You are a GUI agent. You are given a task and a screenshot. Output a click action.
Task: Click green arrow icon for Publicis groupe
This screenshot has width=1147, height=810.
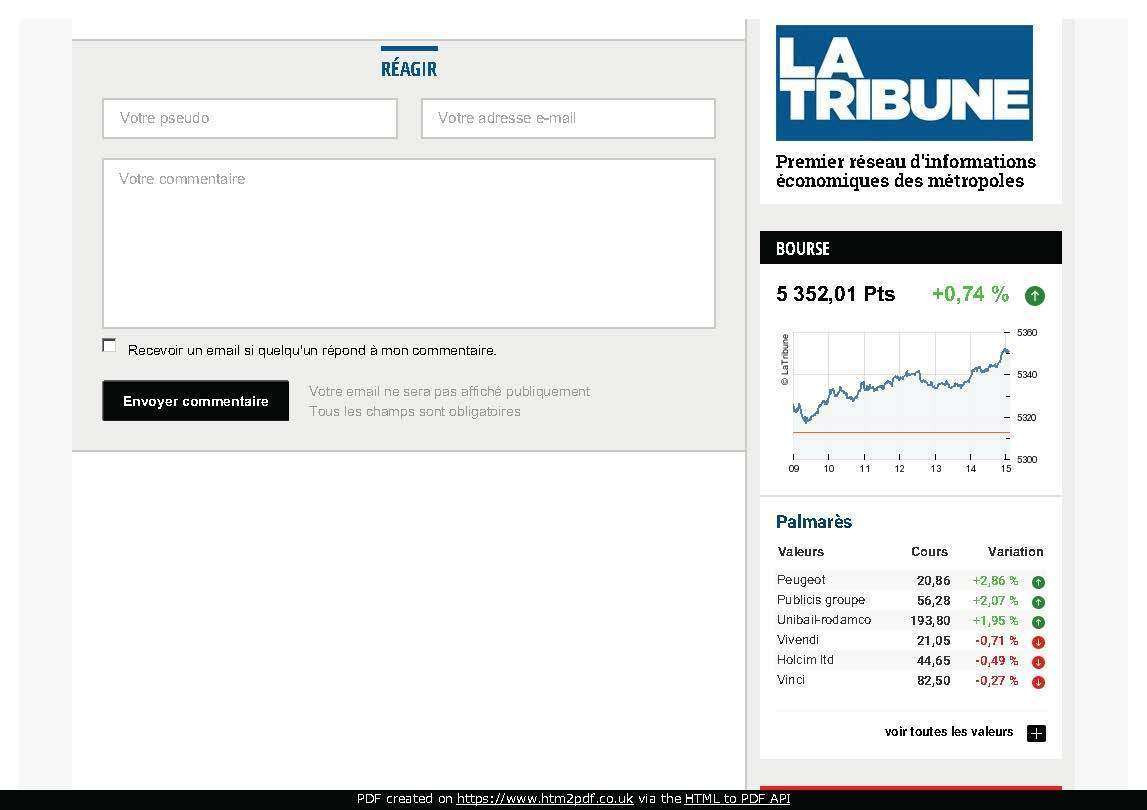pyautogui.click(x=1038, y=602)
